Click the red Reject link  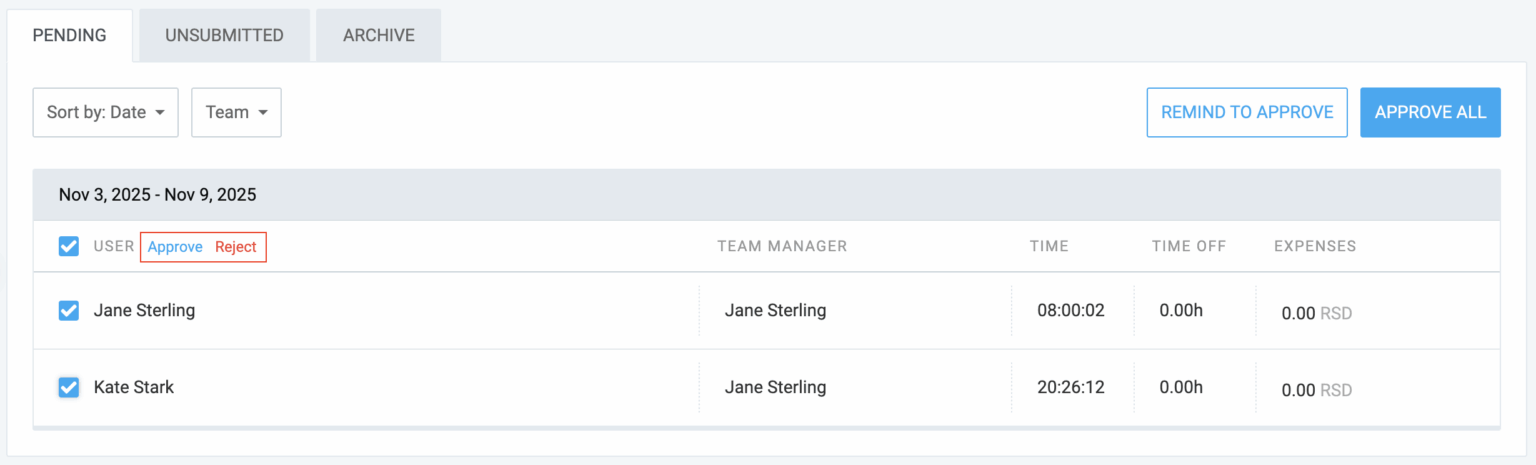tap(236, 247)
